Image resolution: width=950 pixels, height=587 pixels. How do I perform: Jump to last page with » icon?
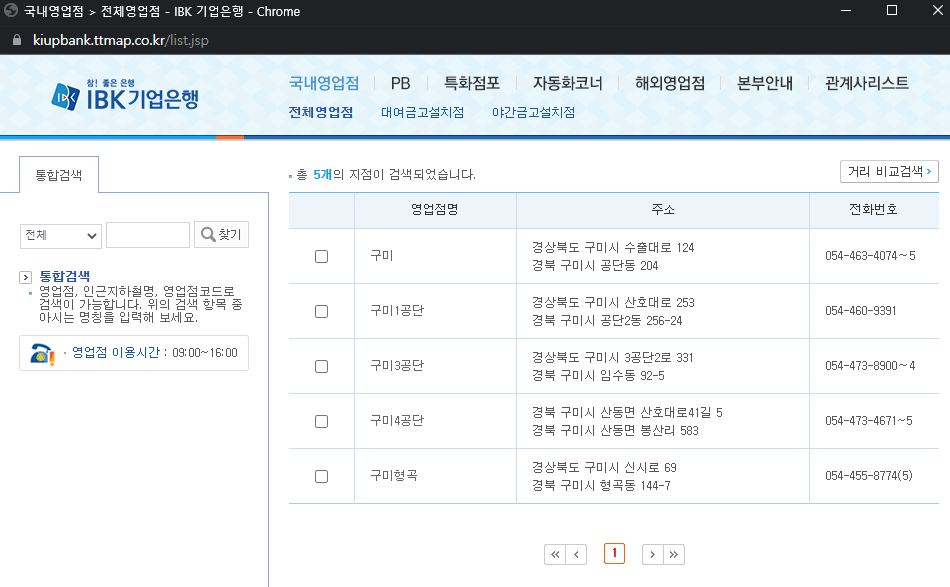click(674, 554)
